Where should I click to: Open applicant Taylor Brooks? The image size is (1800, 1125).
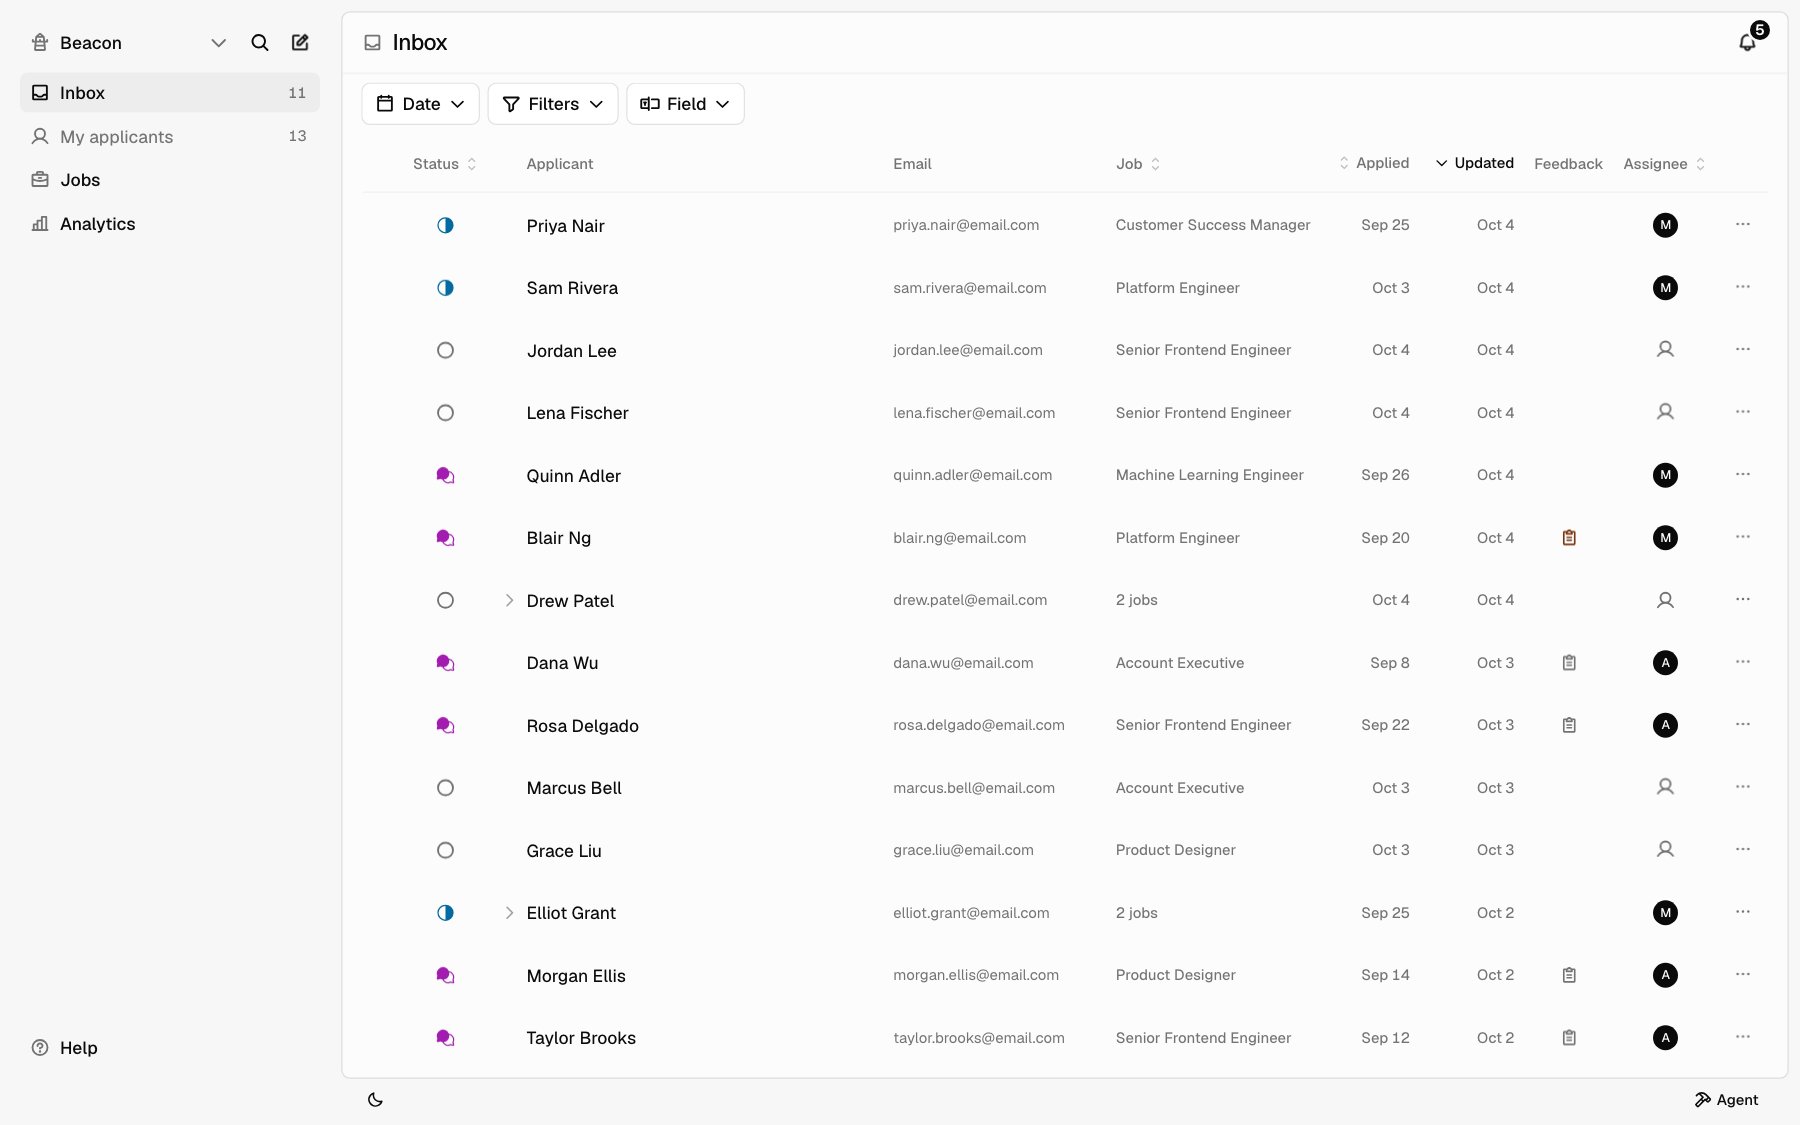point(581,1038)
